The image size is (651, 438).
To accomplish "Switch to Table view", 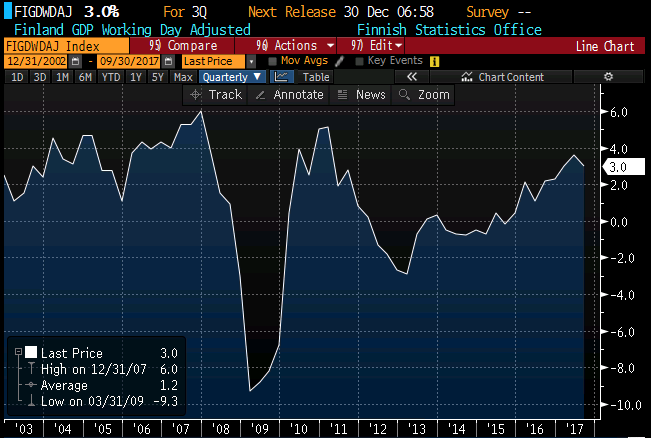I will pos(315,77).
